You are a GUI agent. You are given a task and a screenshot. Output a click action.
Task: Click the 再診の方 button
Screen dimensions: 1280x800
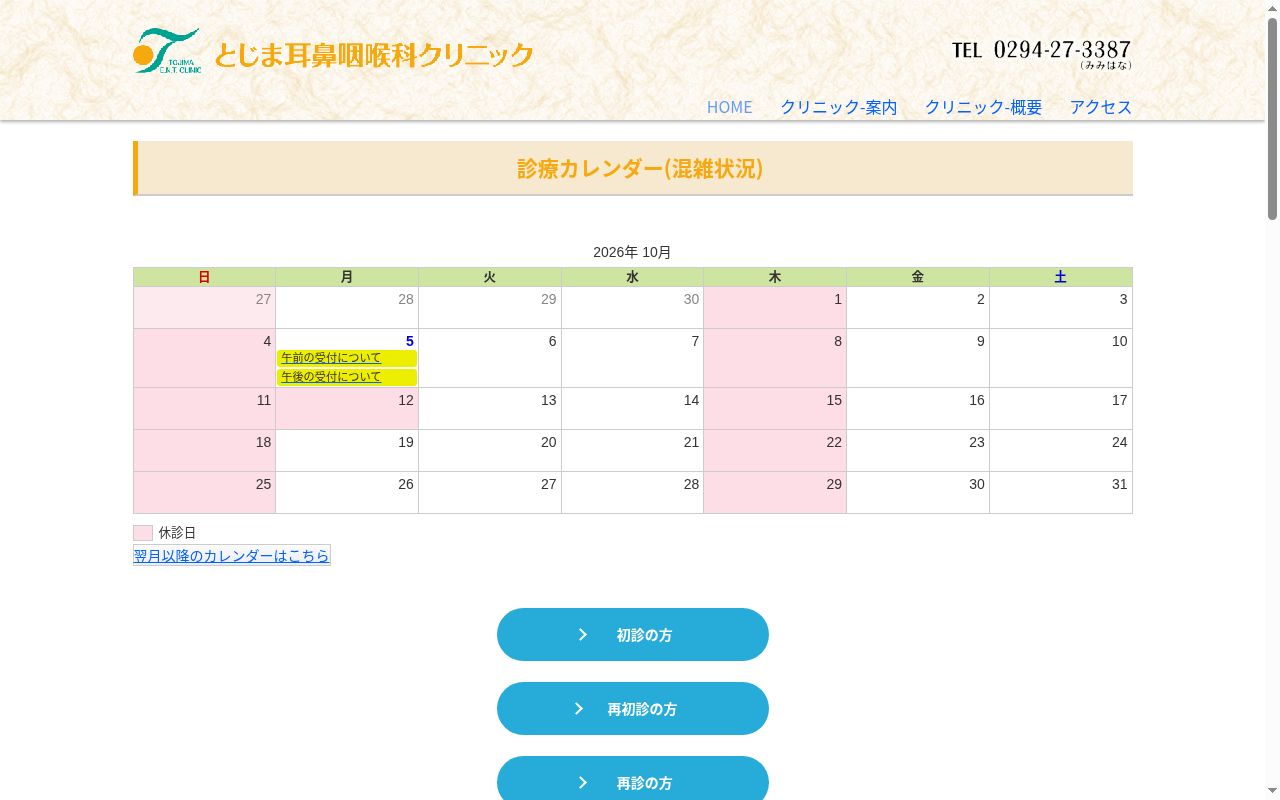(x=633, y=778)
